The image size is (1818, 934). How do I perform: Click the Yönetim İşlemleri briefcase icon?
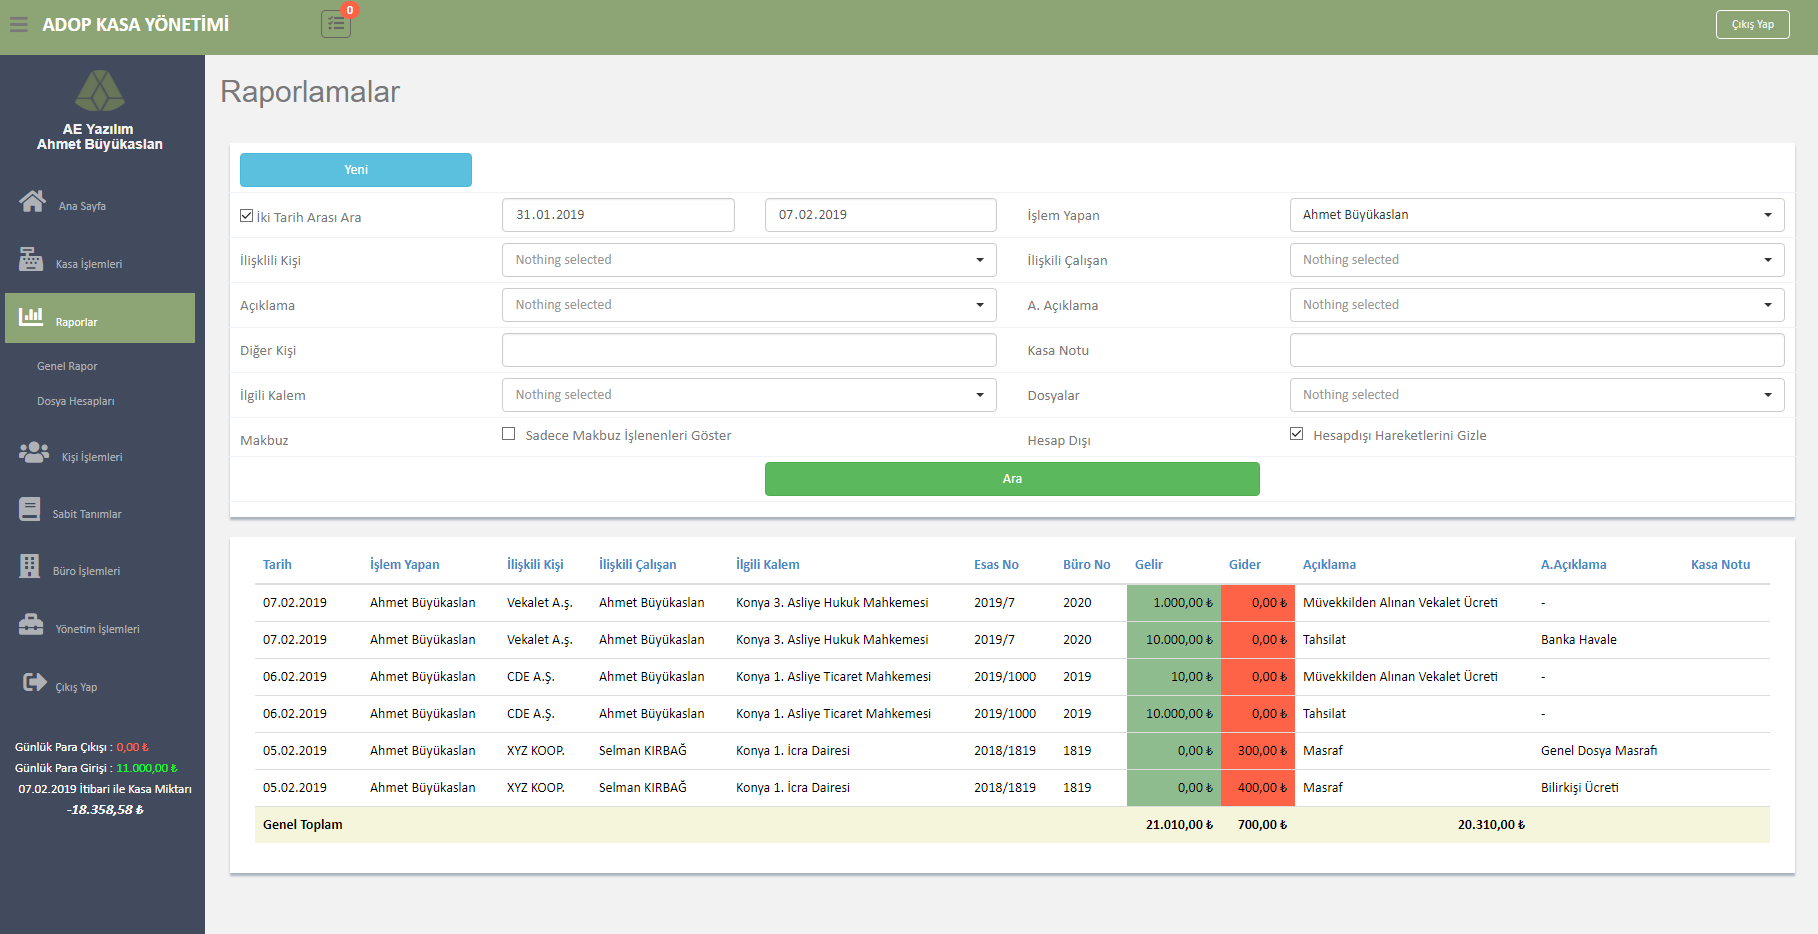click(31, 624)
